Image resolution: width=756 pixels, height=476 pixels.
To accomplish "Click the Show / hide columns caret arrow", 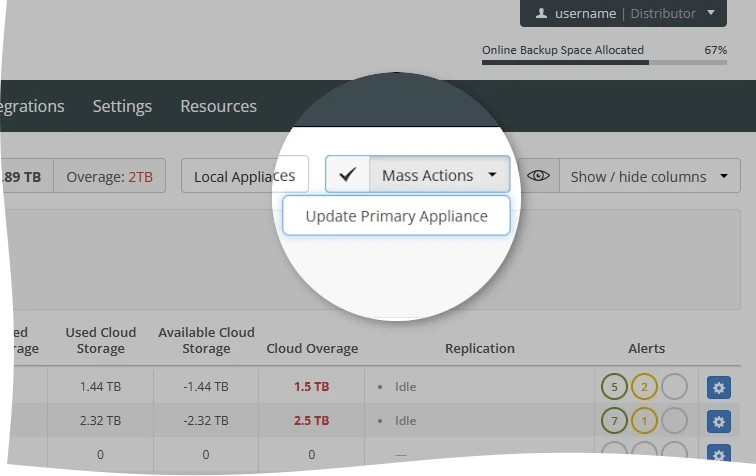I will 724,176.
